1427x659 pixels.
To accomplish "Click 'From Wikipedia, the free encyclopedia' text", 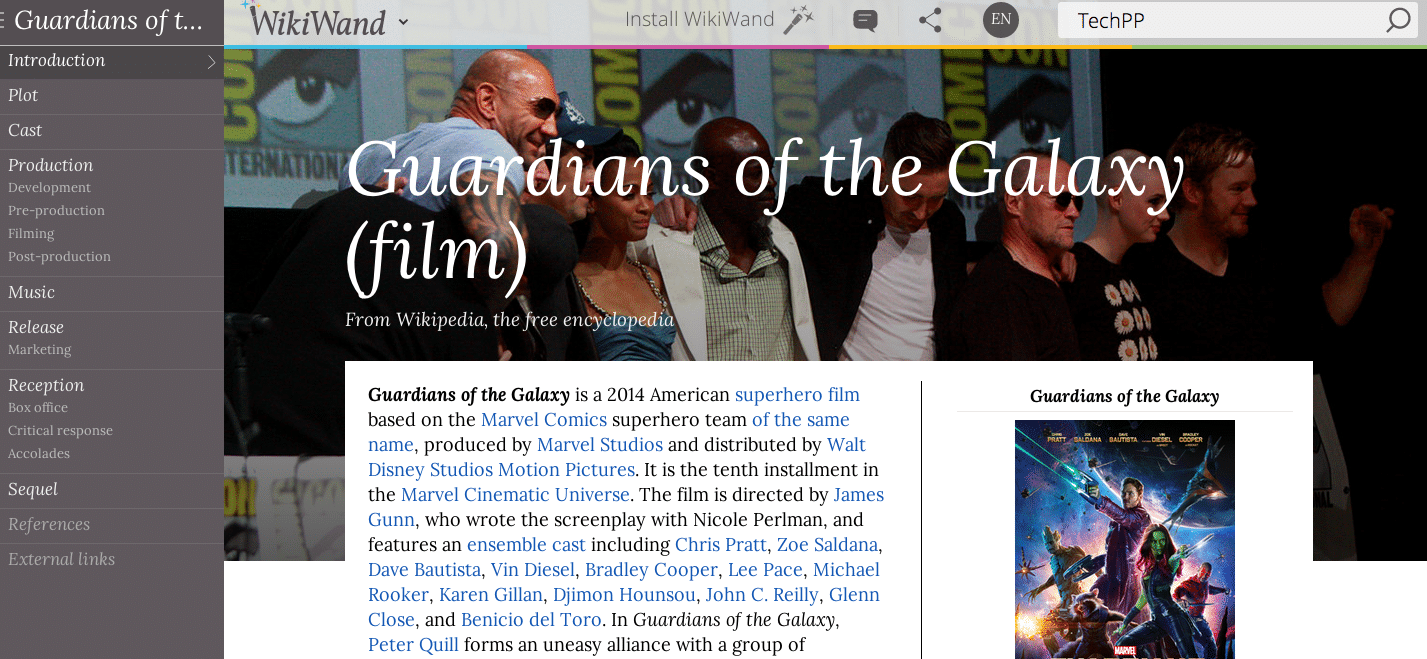I will pyautogui.click(x=509, y=320).
